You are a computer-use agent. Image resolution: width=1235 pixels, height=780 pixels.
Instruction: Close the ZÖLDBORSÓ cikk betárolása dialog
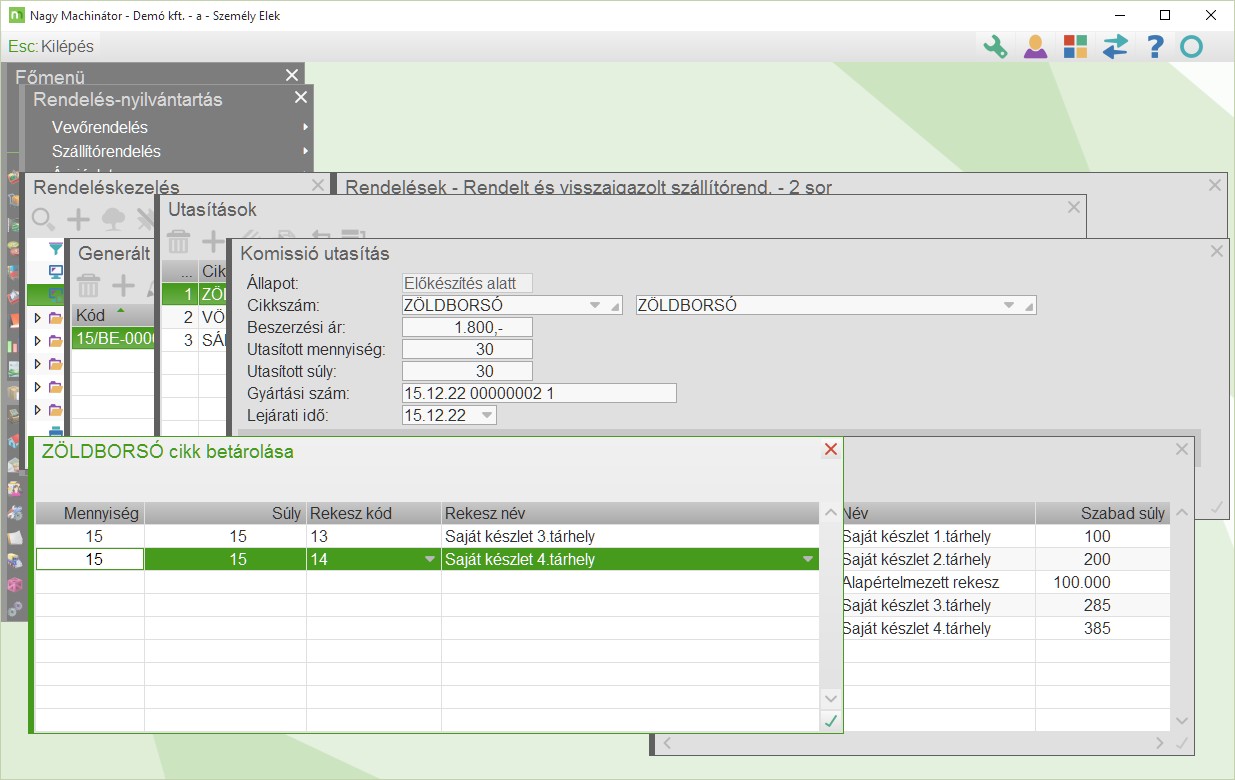click(831, 450)
